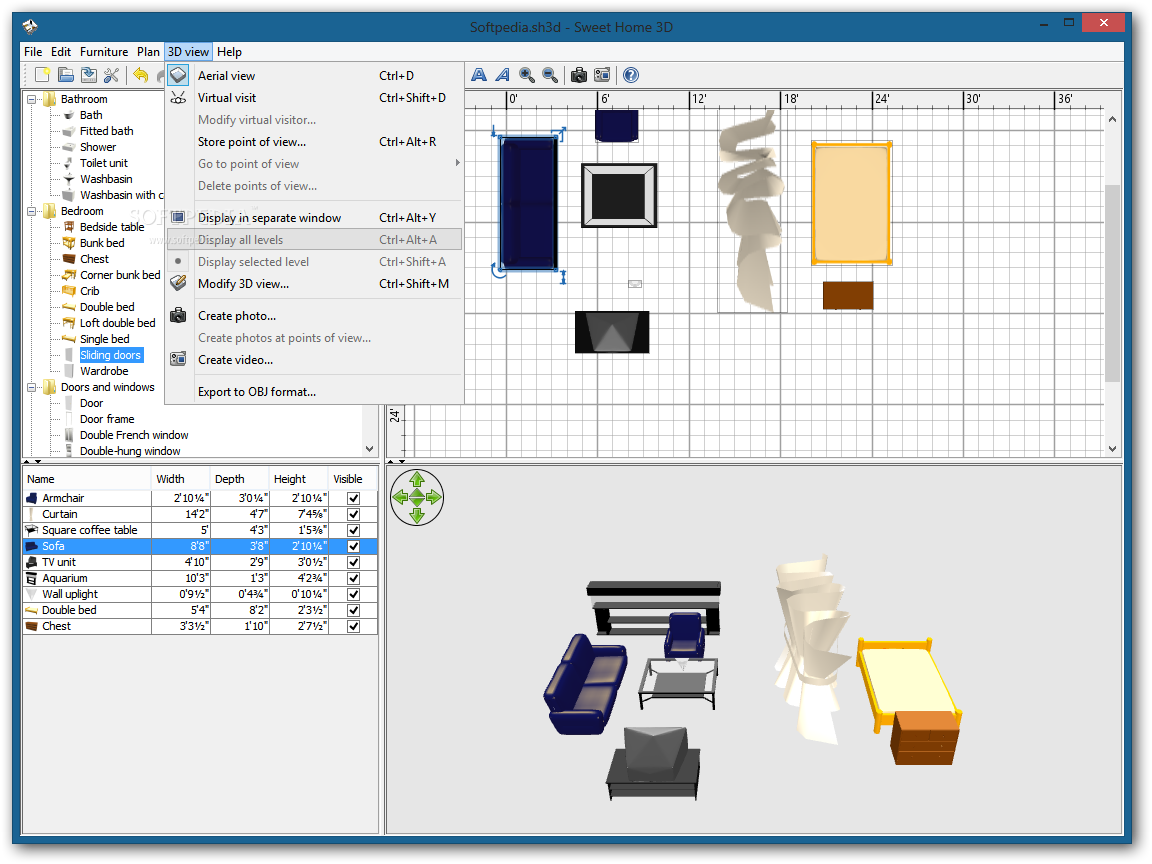Image resolution: width=1152 pixels, height=864 pixels.
Task: Click the catalog tree scroll down arrow
Action: coord(370,449)
